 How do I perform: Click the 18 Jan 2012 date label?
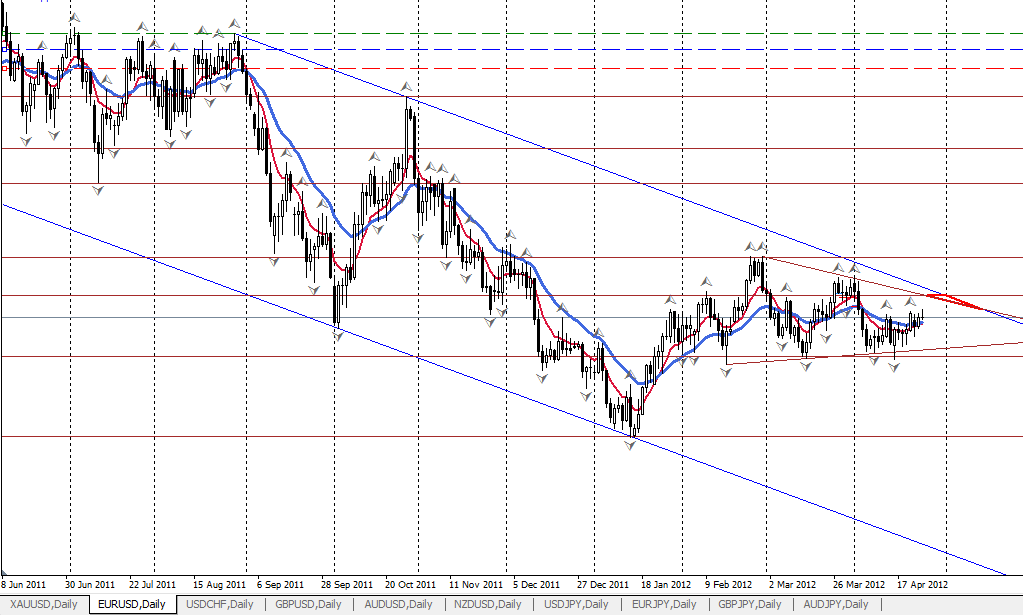[666, 584]
